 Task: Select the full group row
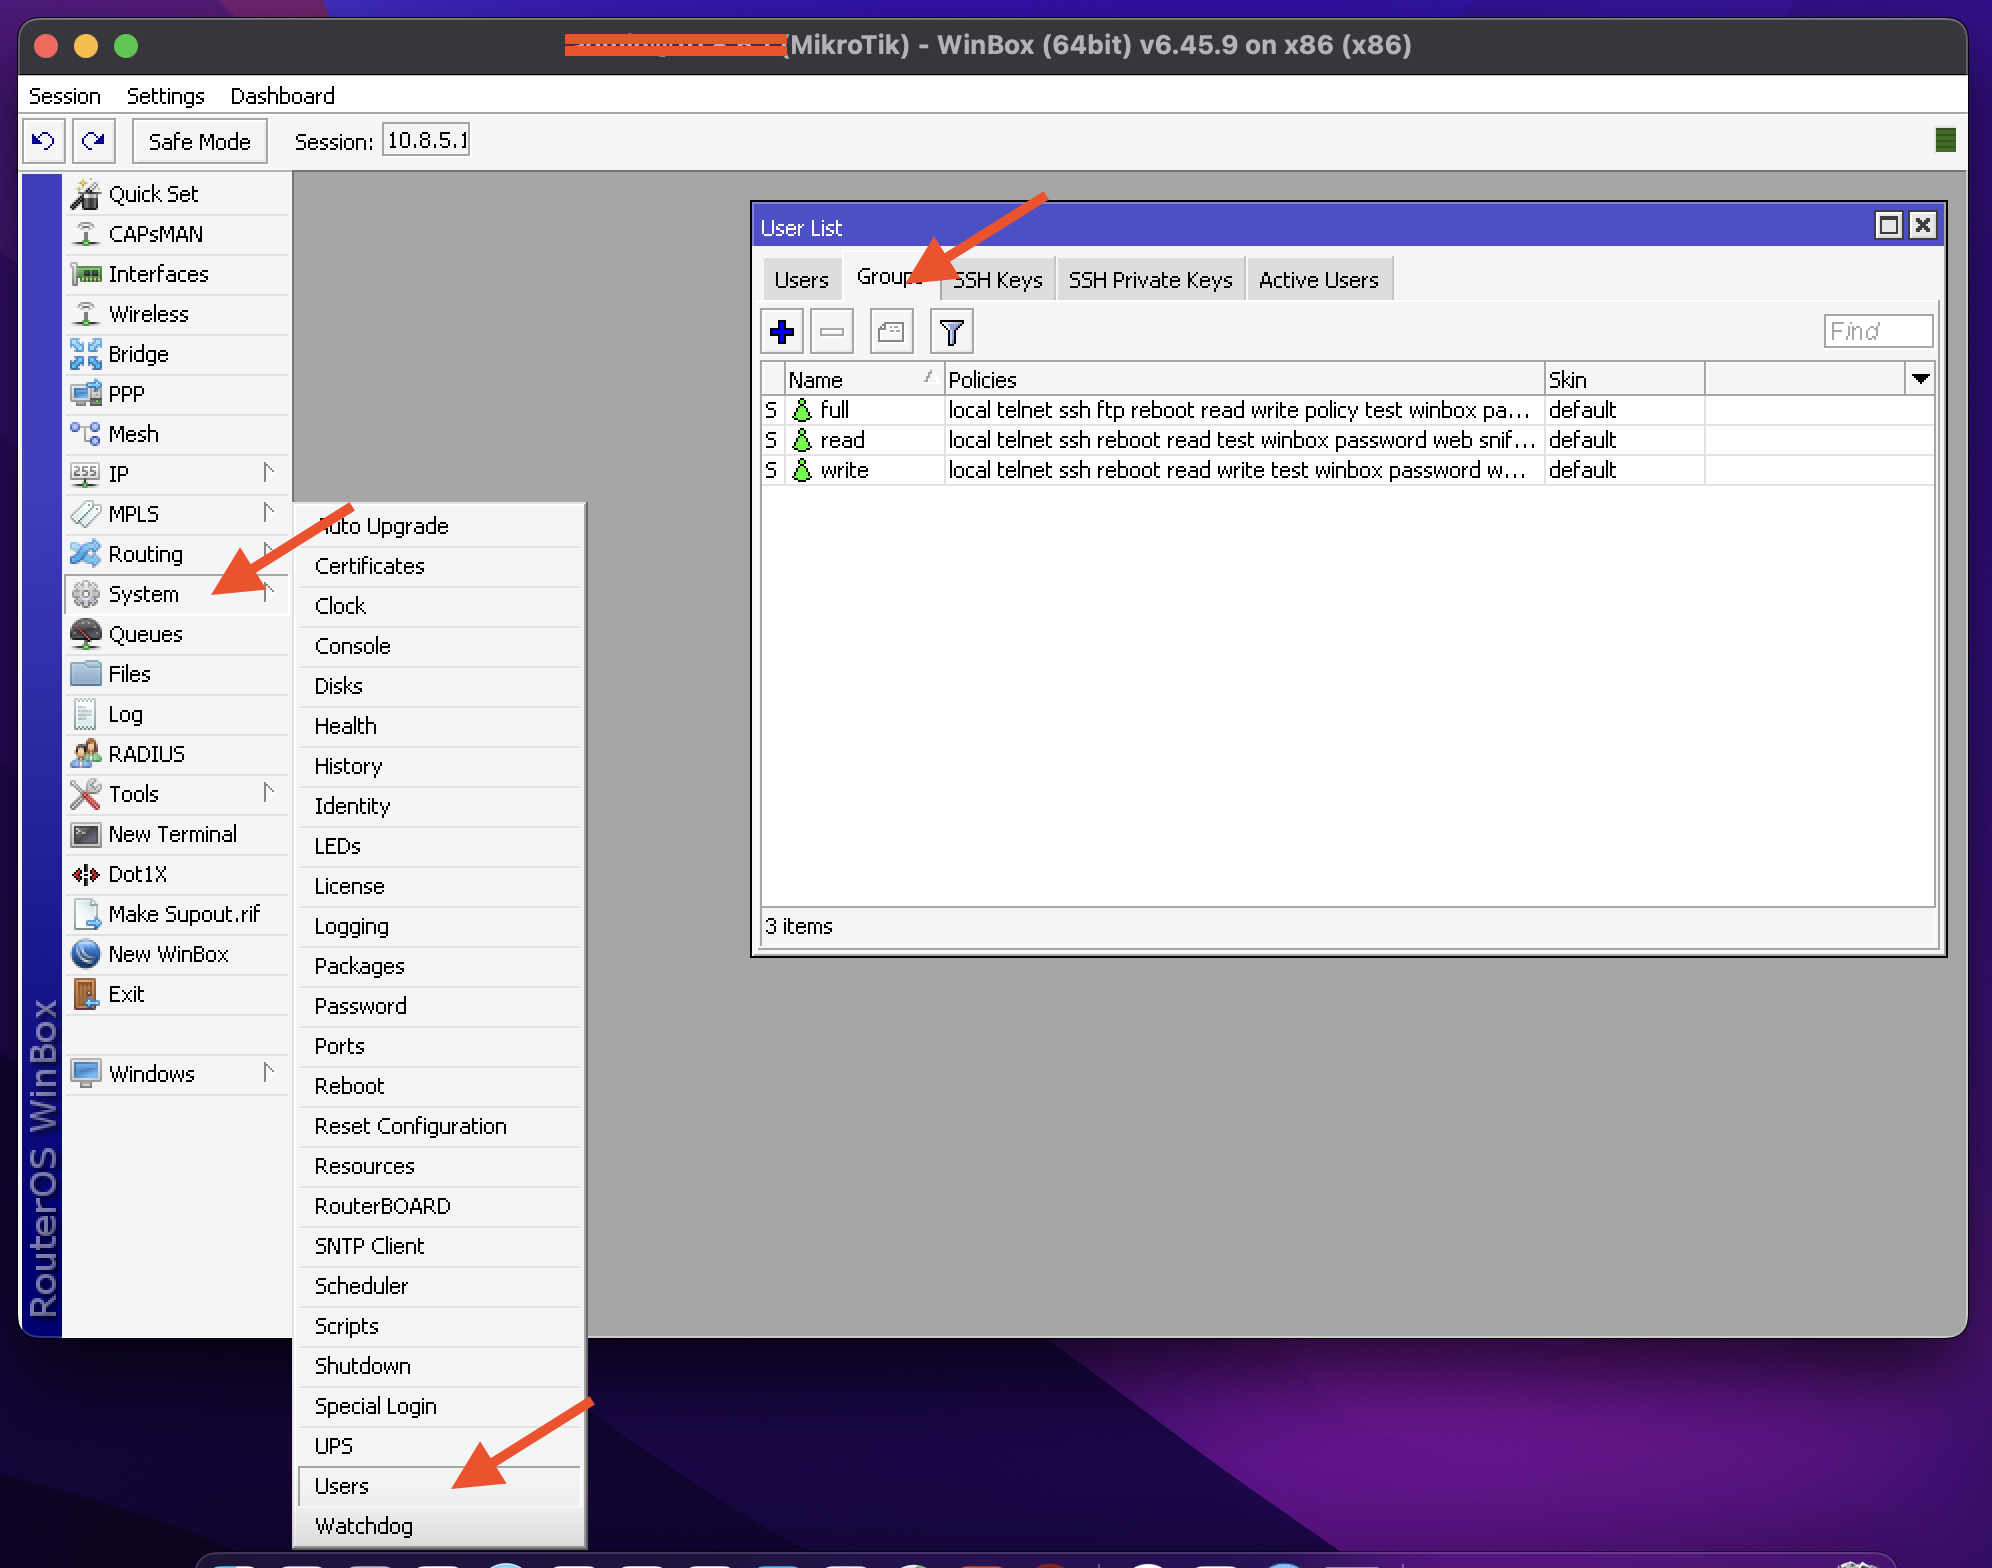click(1347, 410)
